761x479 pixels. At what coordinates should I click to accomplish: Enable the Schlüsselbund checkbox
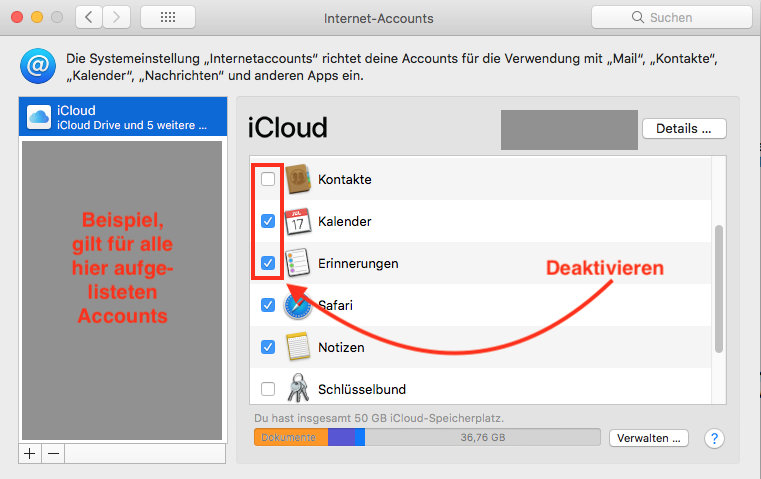(x=268, y=389)
